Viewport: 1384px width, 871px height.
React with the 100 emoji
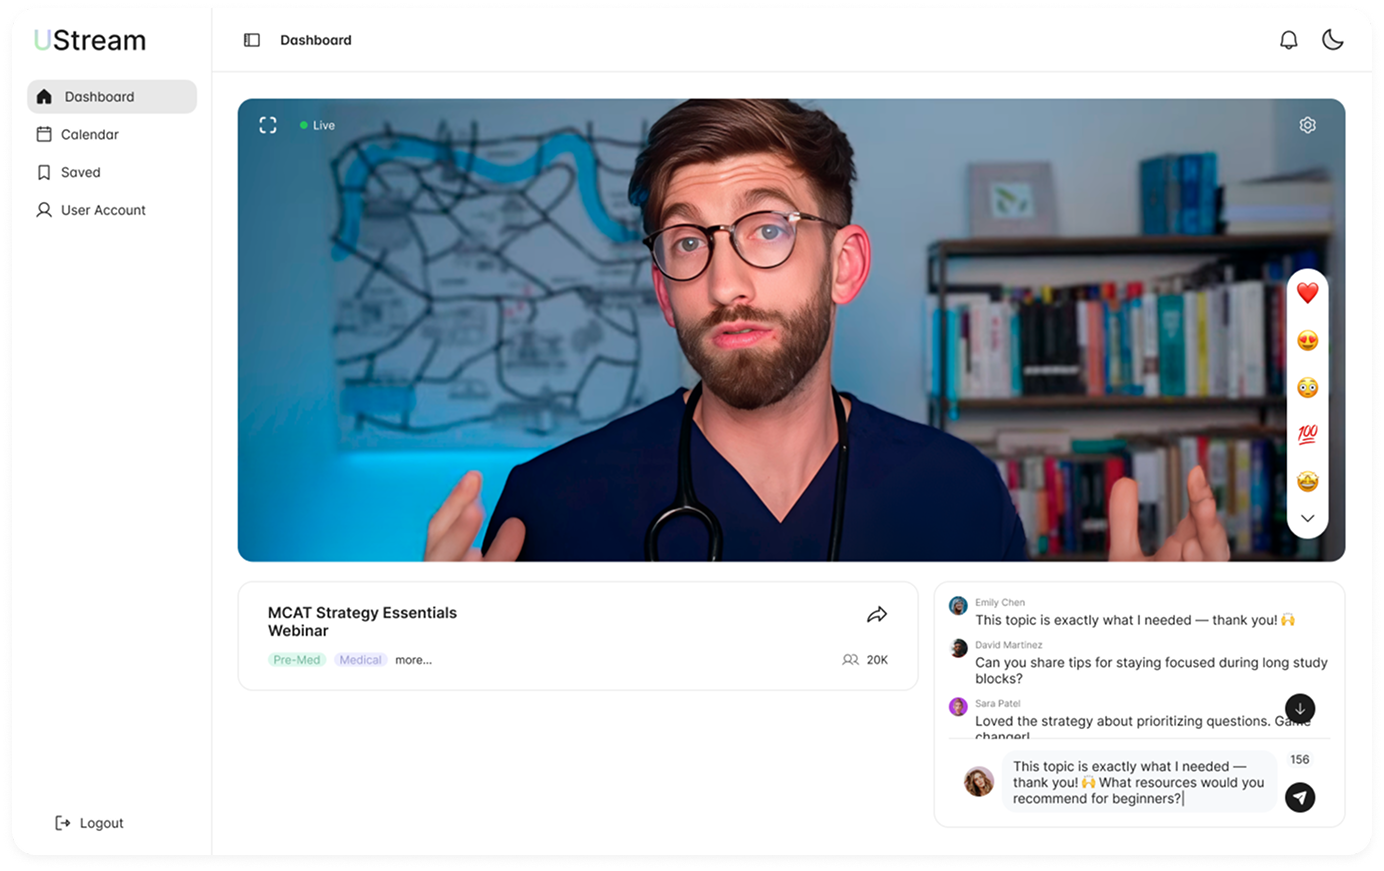pos(1307,434)
